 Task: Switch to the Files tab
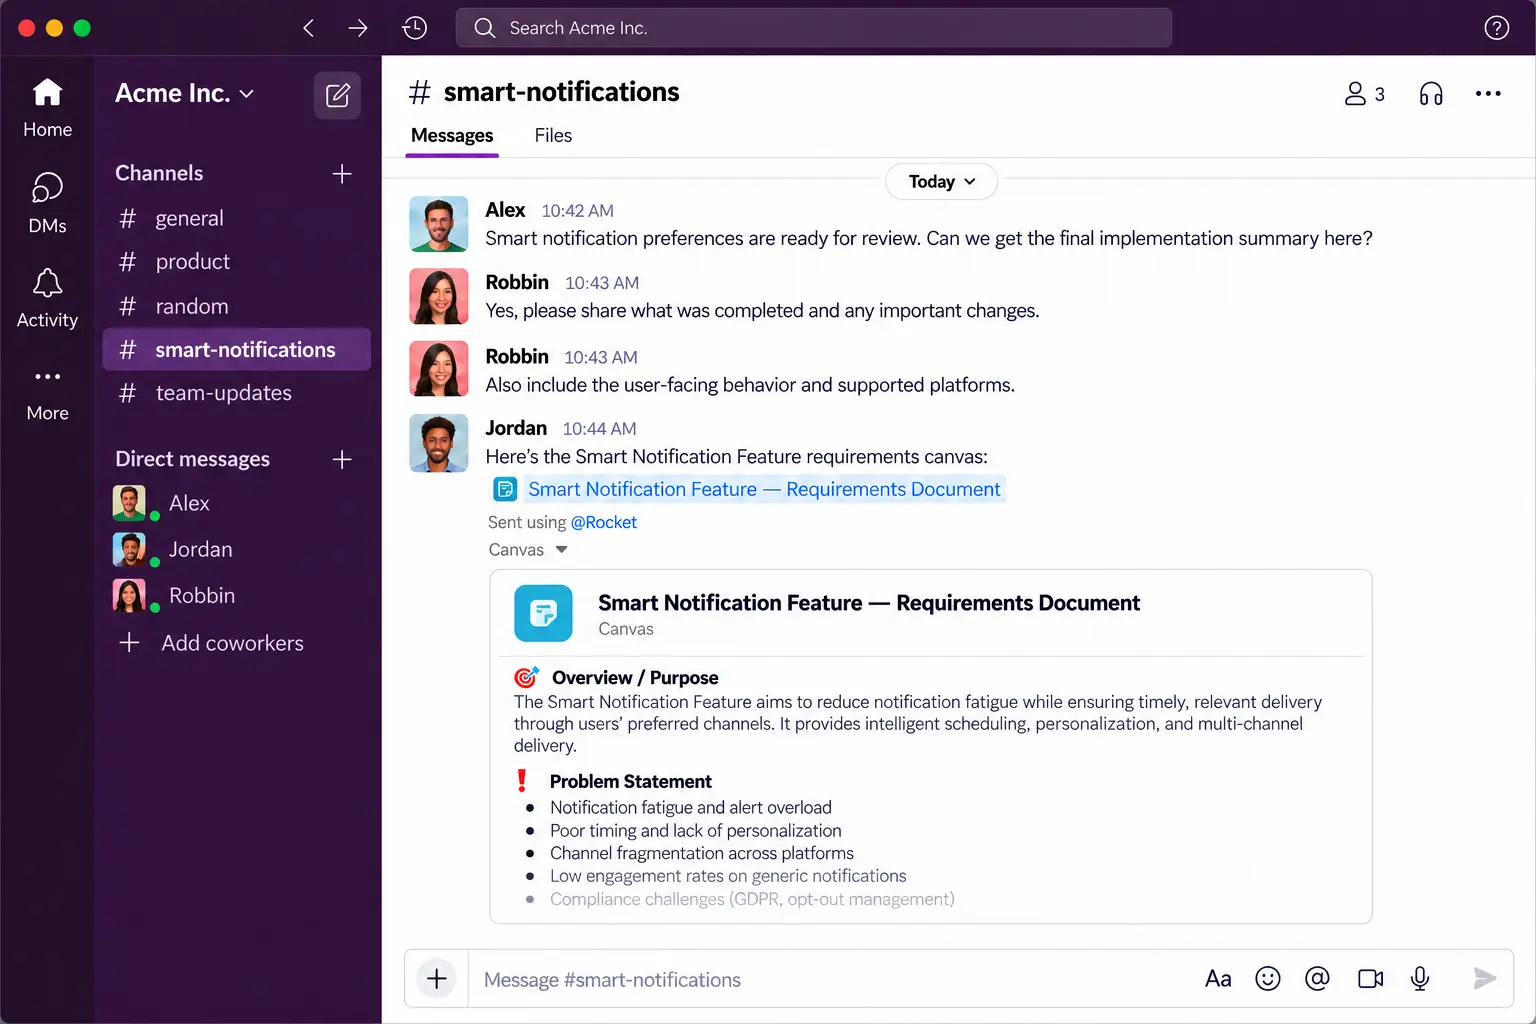click(x=553, y=136)
